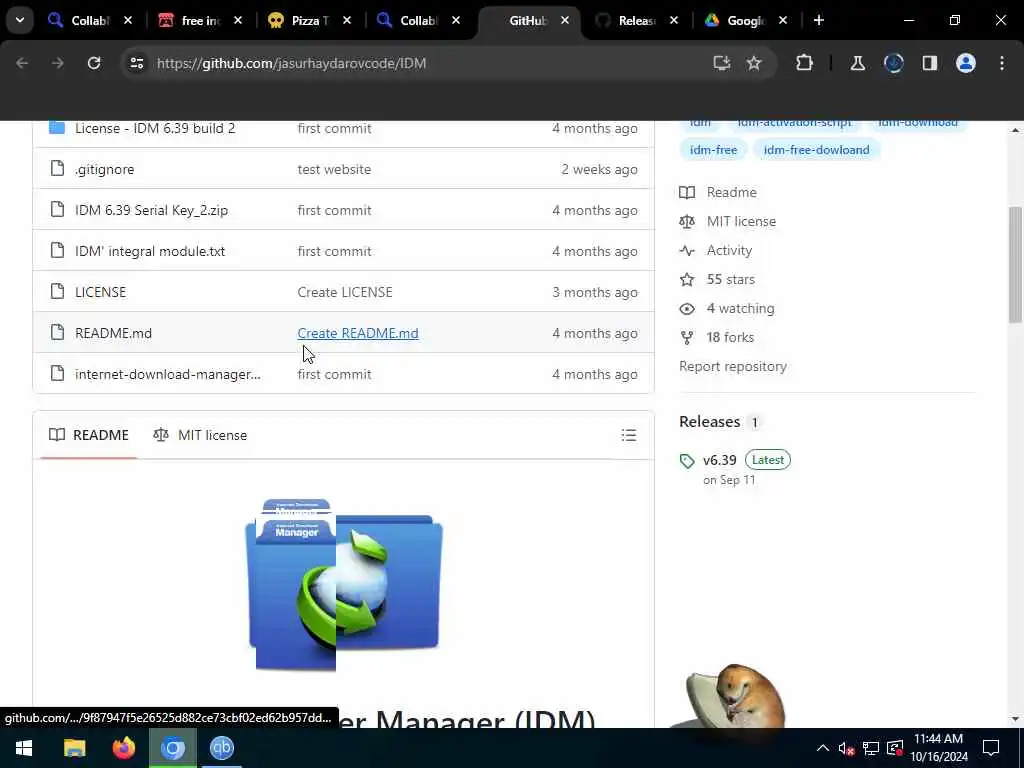Open qBittorrent from the taskbar
Screen dimensions: 1024x768
222,748
